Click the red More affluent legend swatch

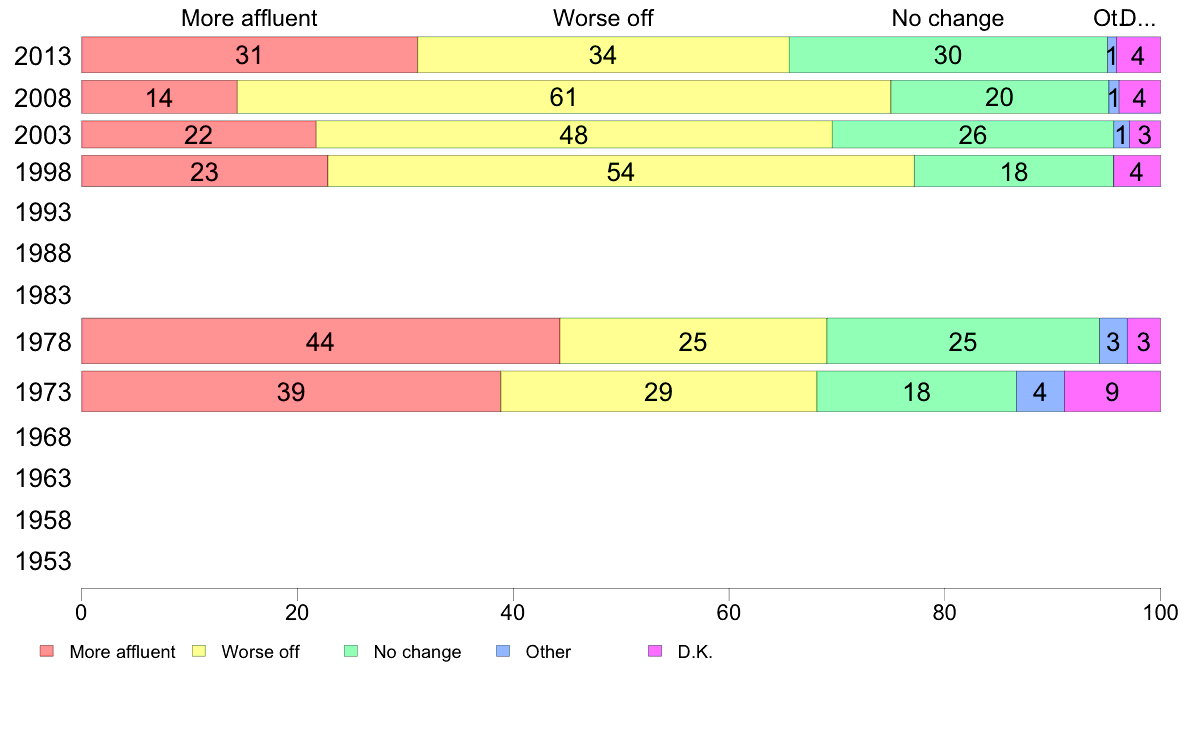coord(47,651)
